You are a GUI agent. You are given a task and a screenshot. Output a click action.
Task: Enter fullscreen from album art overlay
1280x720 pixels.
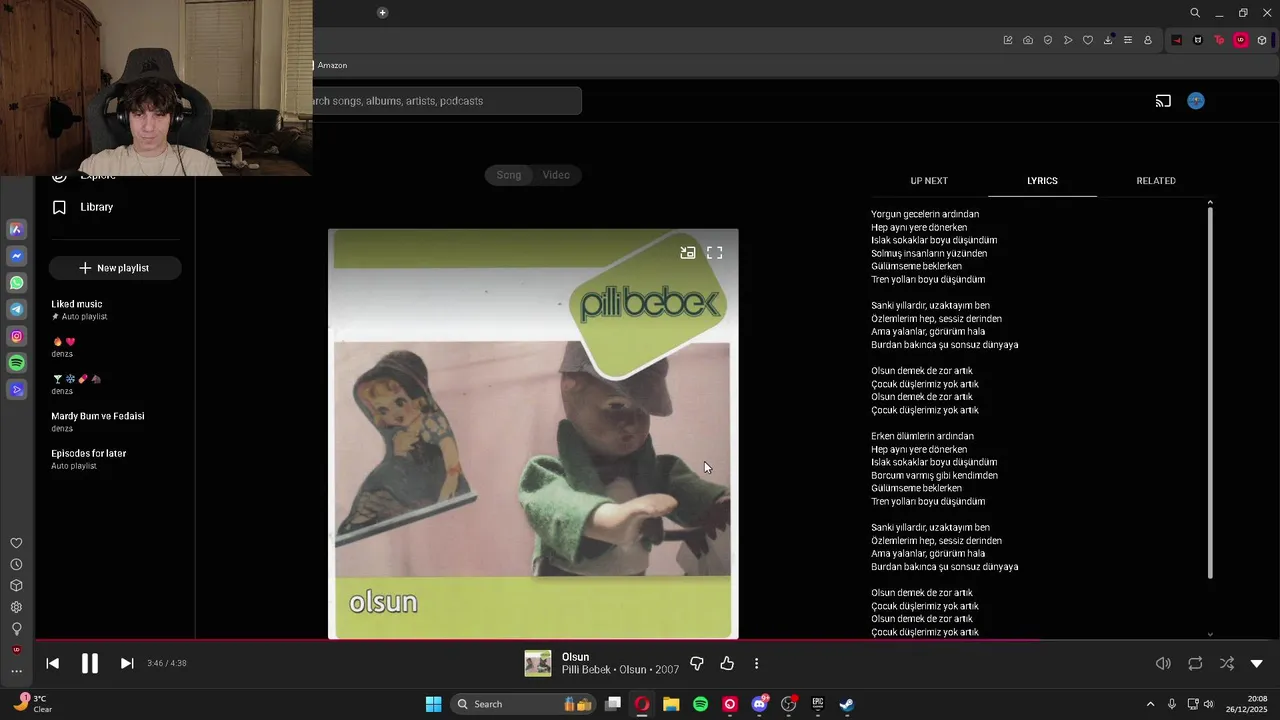click(x=715, y=253)
